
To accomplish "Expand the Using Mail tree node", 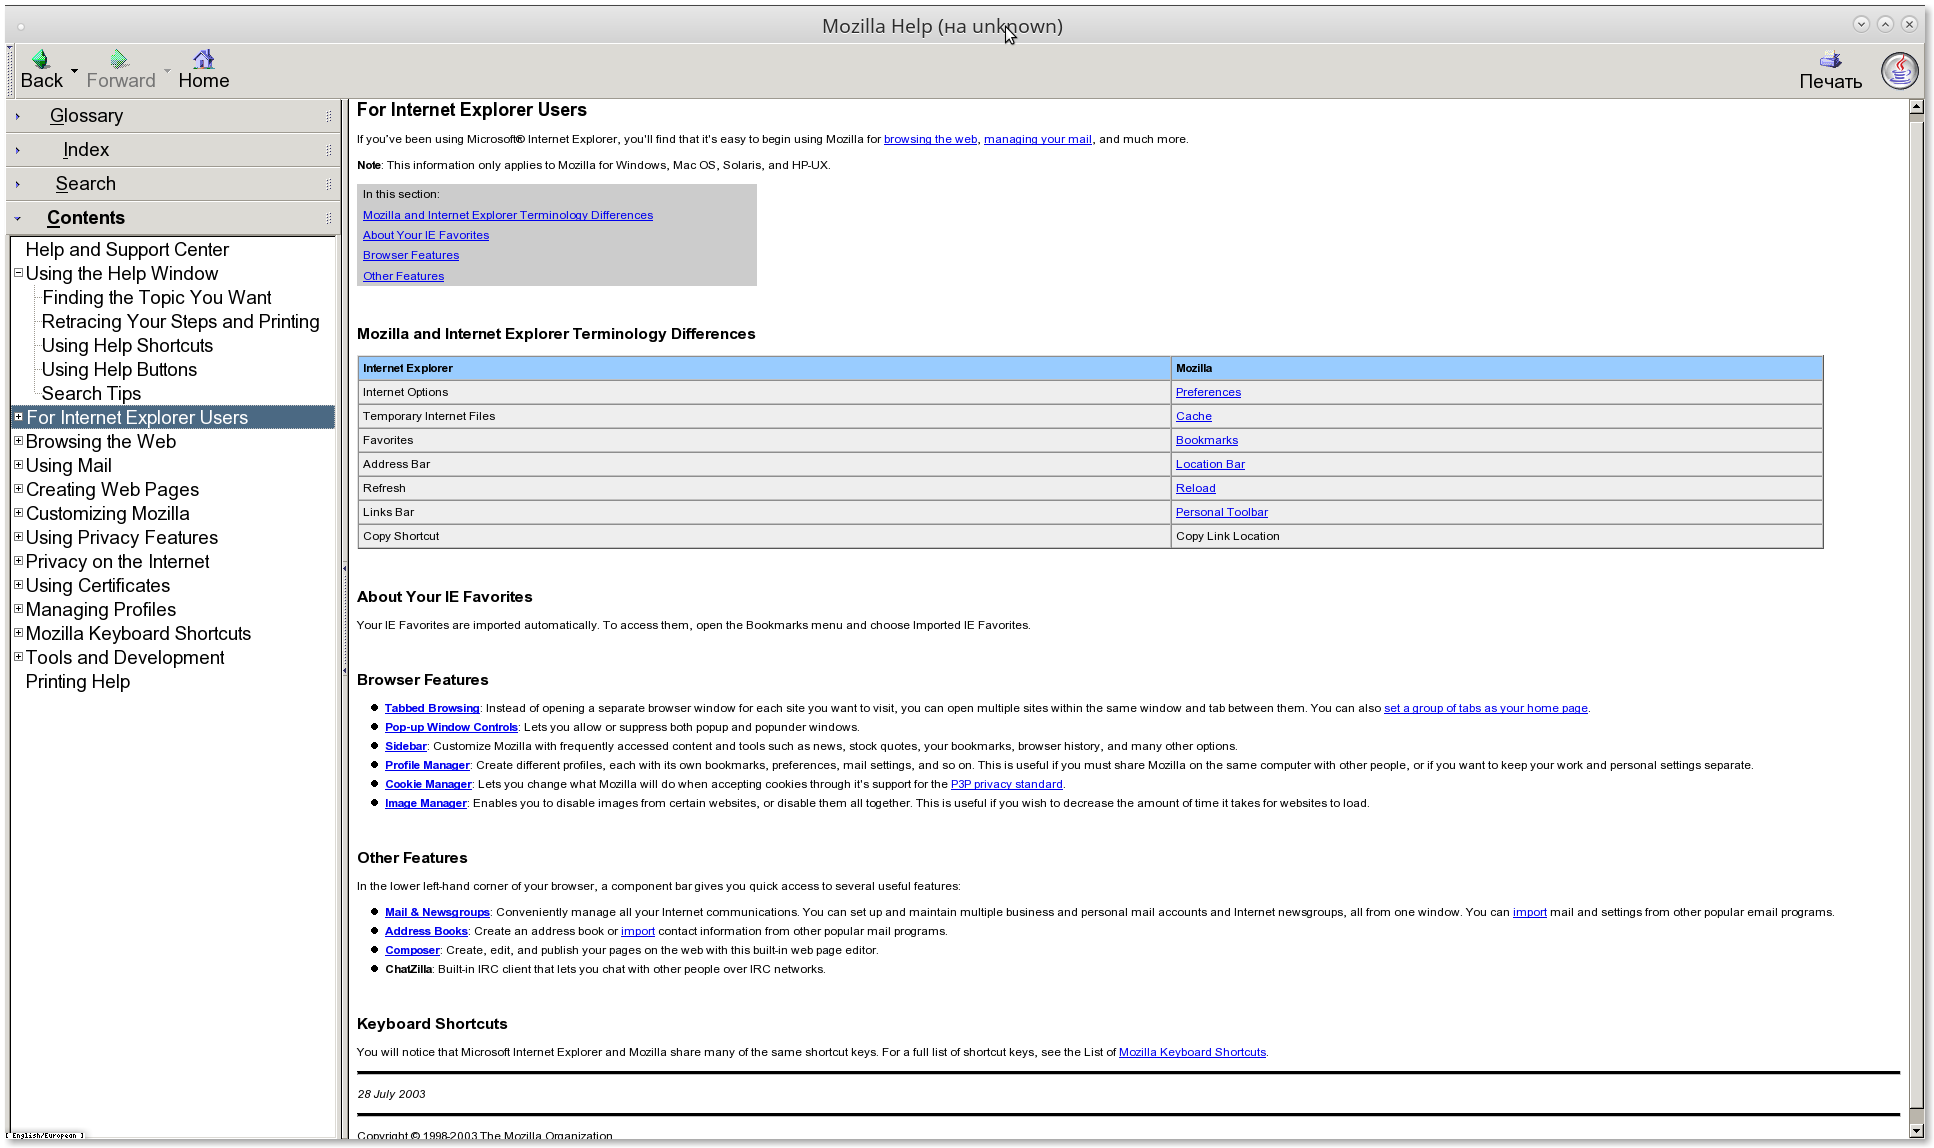I will pos(18,465).
